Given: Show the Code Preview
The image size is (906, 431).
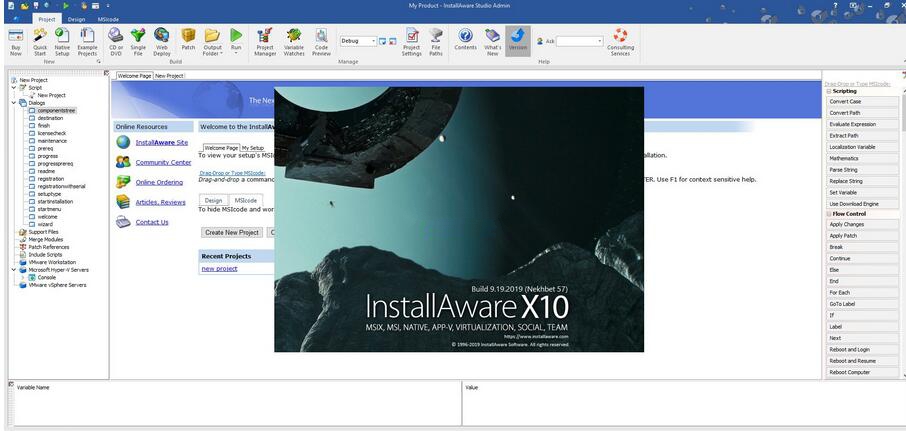Looking at the screenshot, I should coord(321,42).
